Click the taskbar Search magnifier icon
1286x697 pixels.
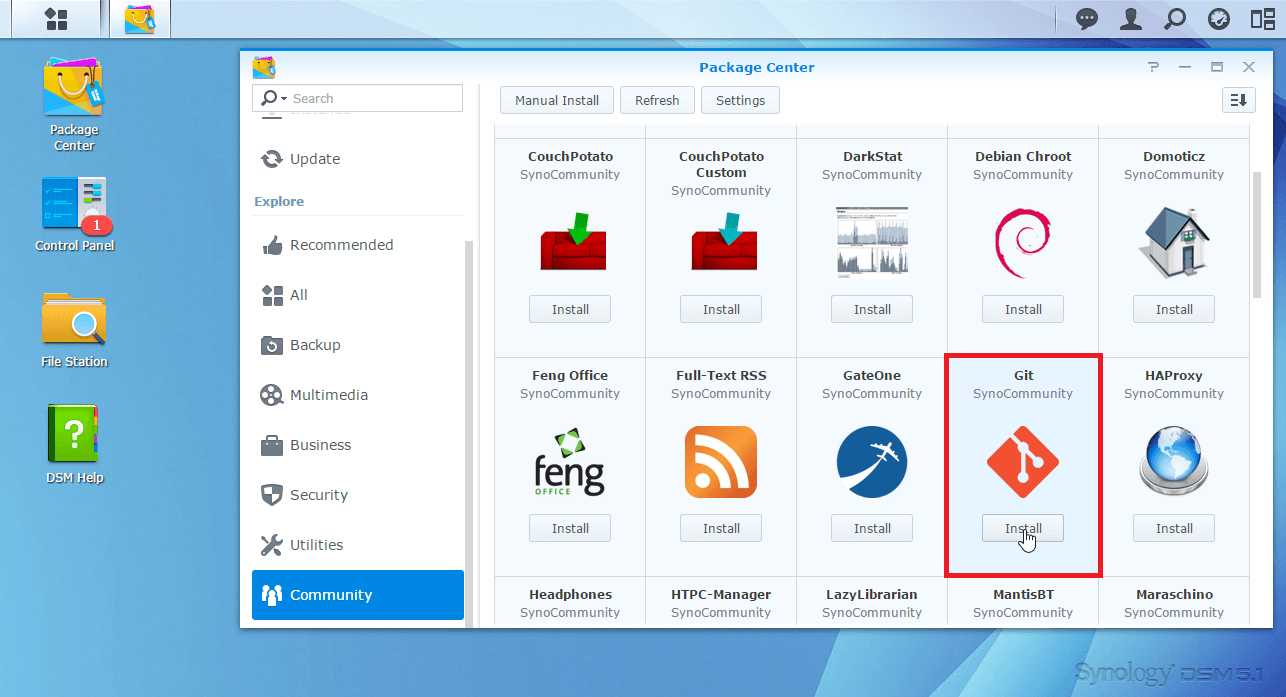click(1175, 19)
